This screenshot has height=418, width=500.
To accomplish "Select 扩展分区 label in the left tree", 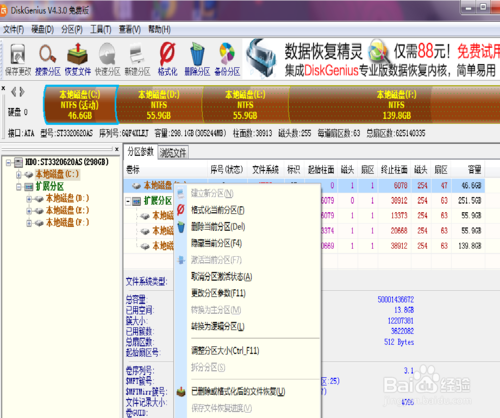I will [50, 186].
